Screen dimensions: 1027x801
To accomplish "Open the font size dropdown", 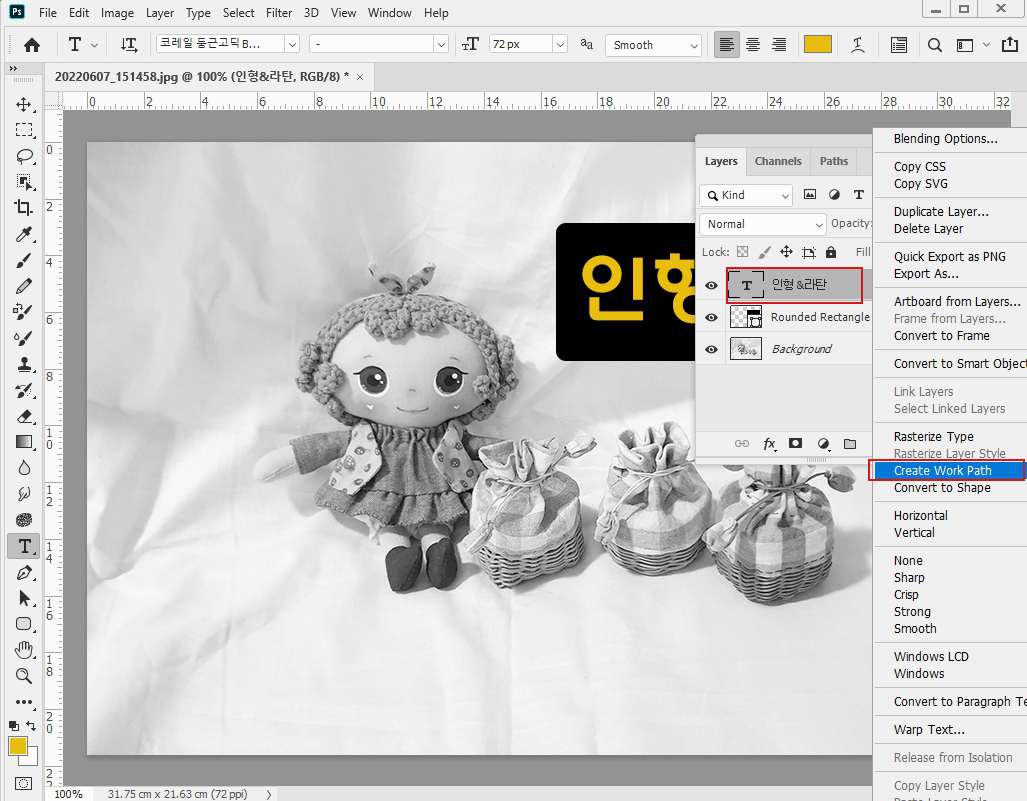I will tap(560, 45).
